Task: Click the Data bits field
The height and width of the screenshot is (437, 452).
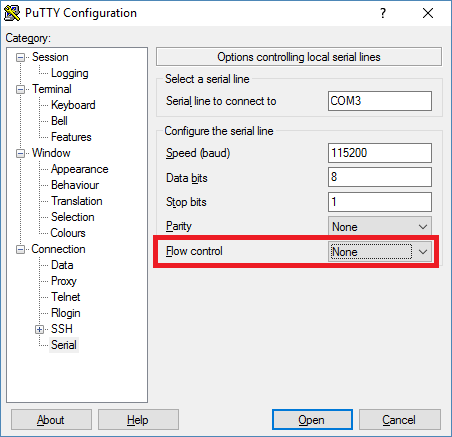Action: point(380,177)
